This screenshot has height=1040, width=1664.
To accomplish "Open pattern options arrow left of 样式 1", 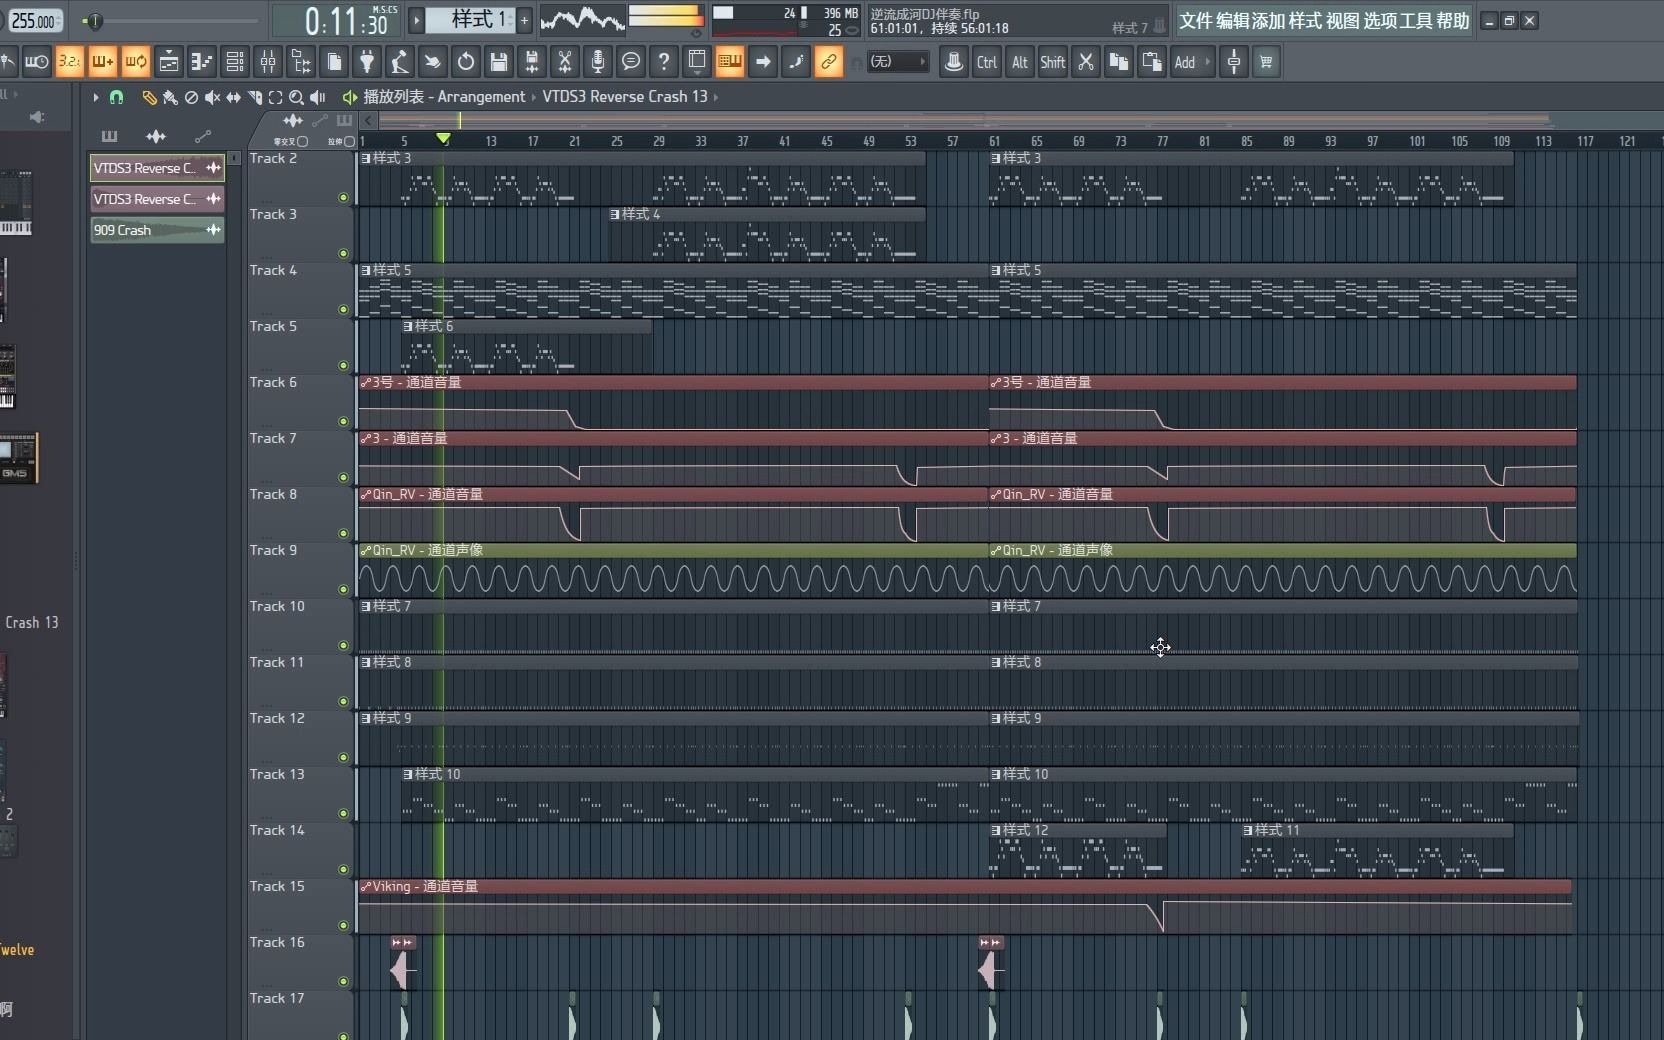I will 417,20.
